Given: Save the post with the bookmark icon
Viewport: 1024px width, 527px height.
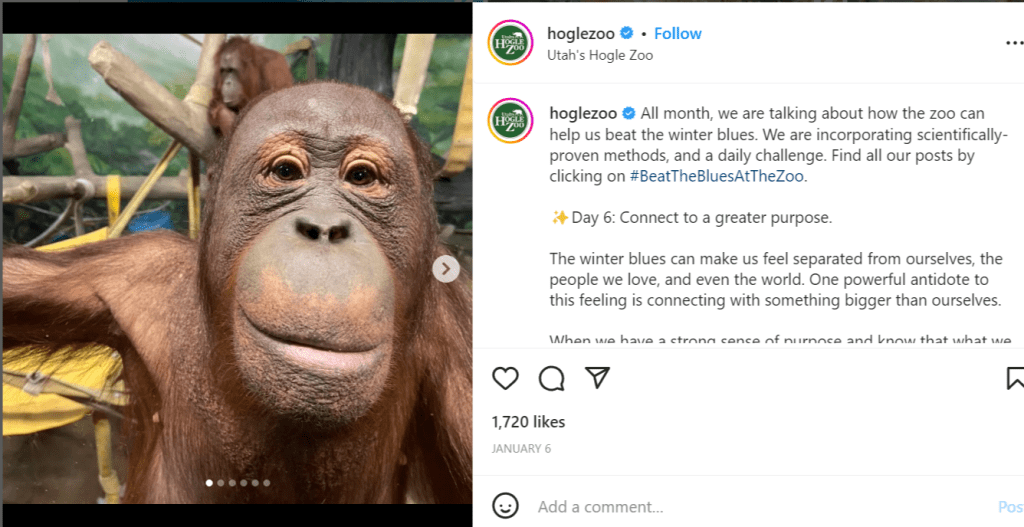Looking at the screenshot, I should point(1014,378).
